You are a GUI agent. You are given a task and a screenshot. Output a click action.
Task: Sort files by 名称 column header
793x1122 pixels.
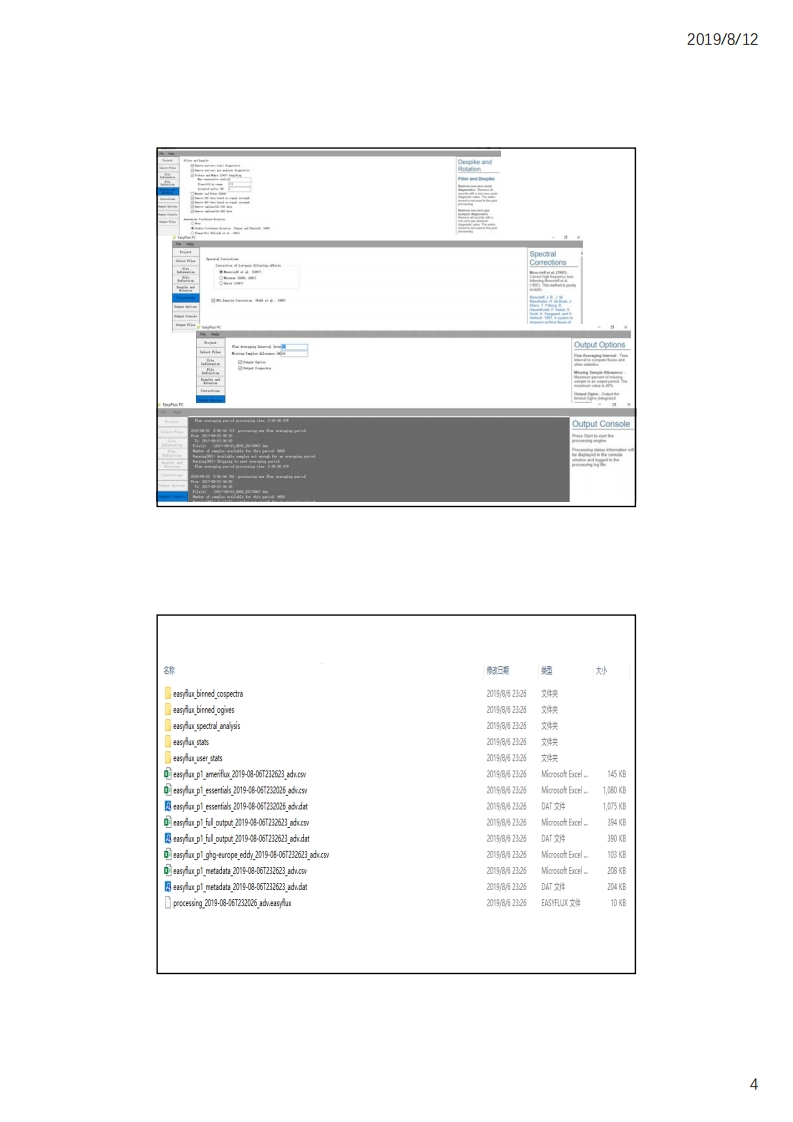tap(169, 670)
